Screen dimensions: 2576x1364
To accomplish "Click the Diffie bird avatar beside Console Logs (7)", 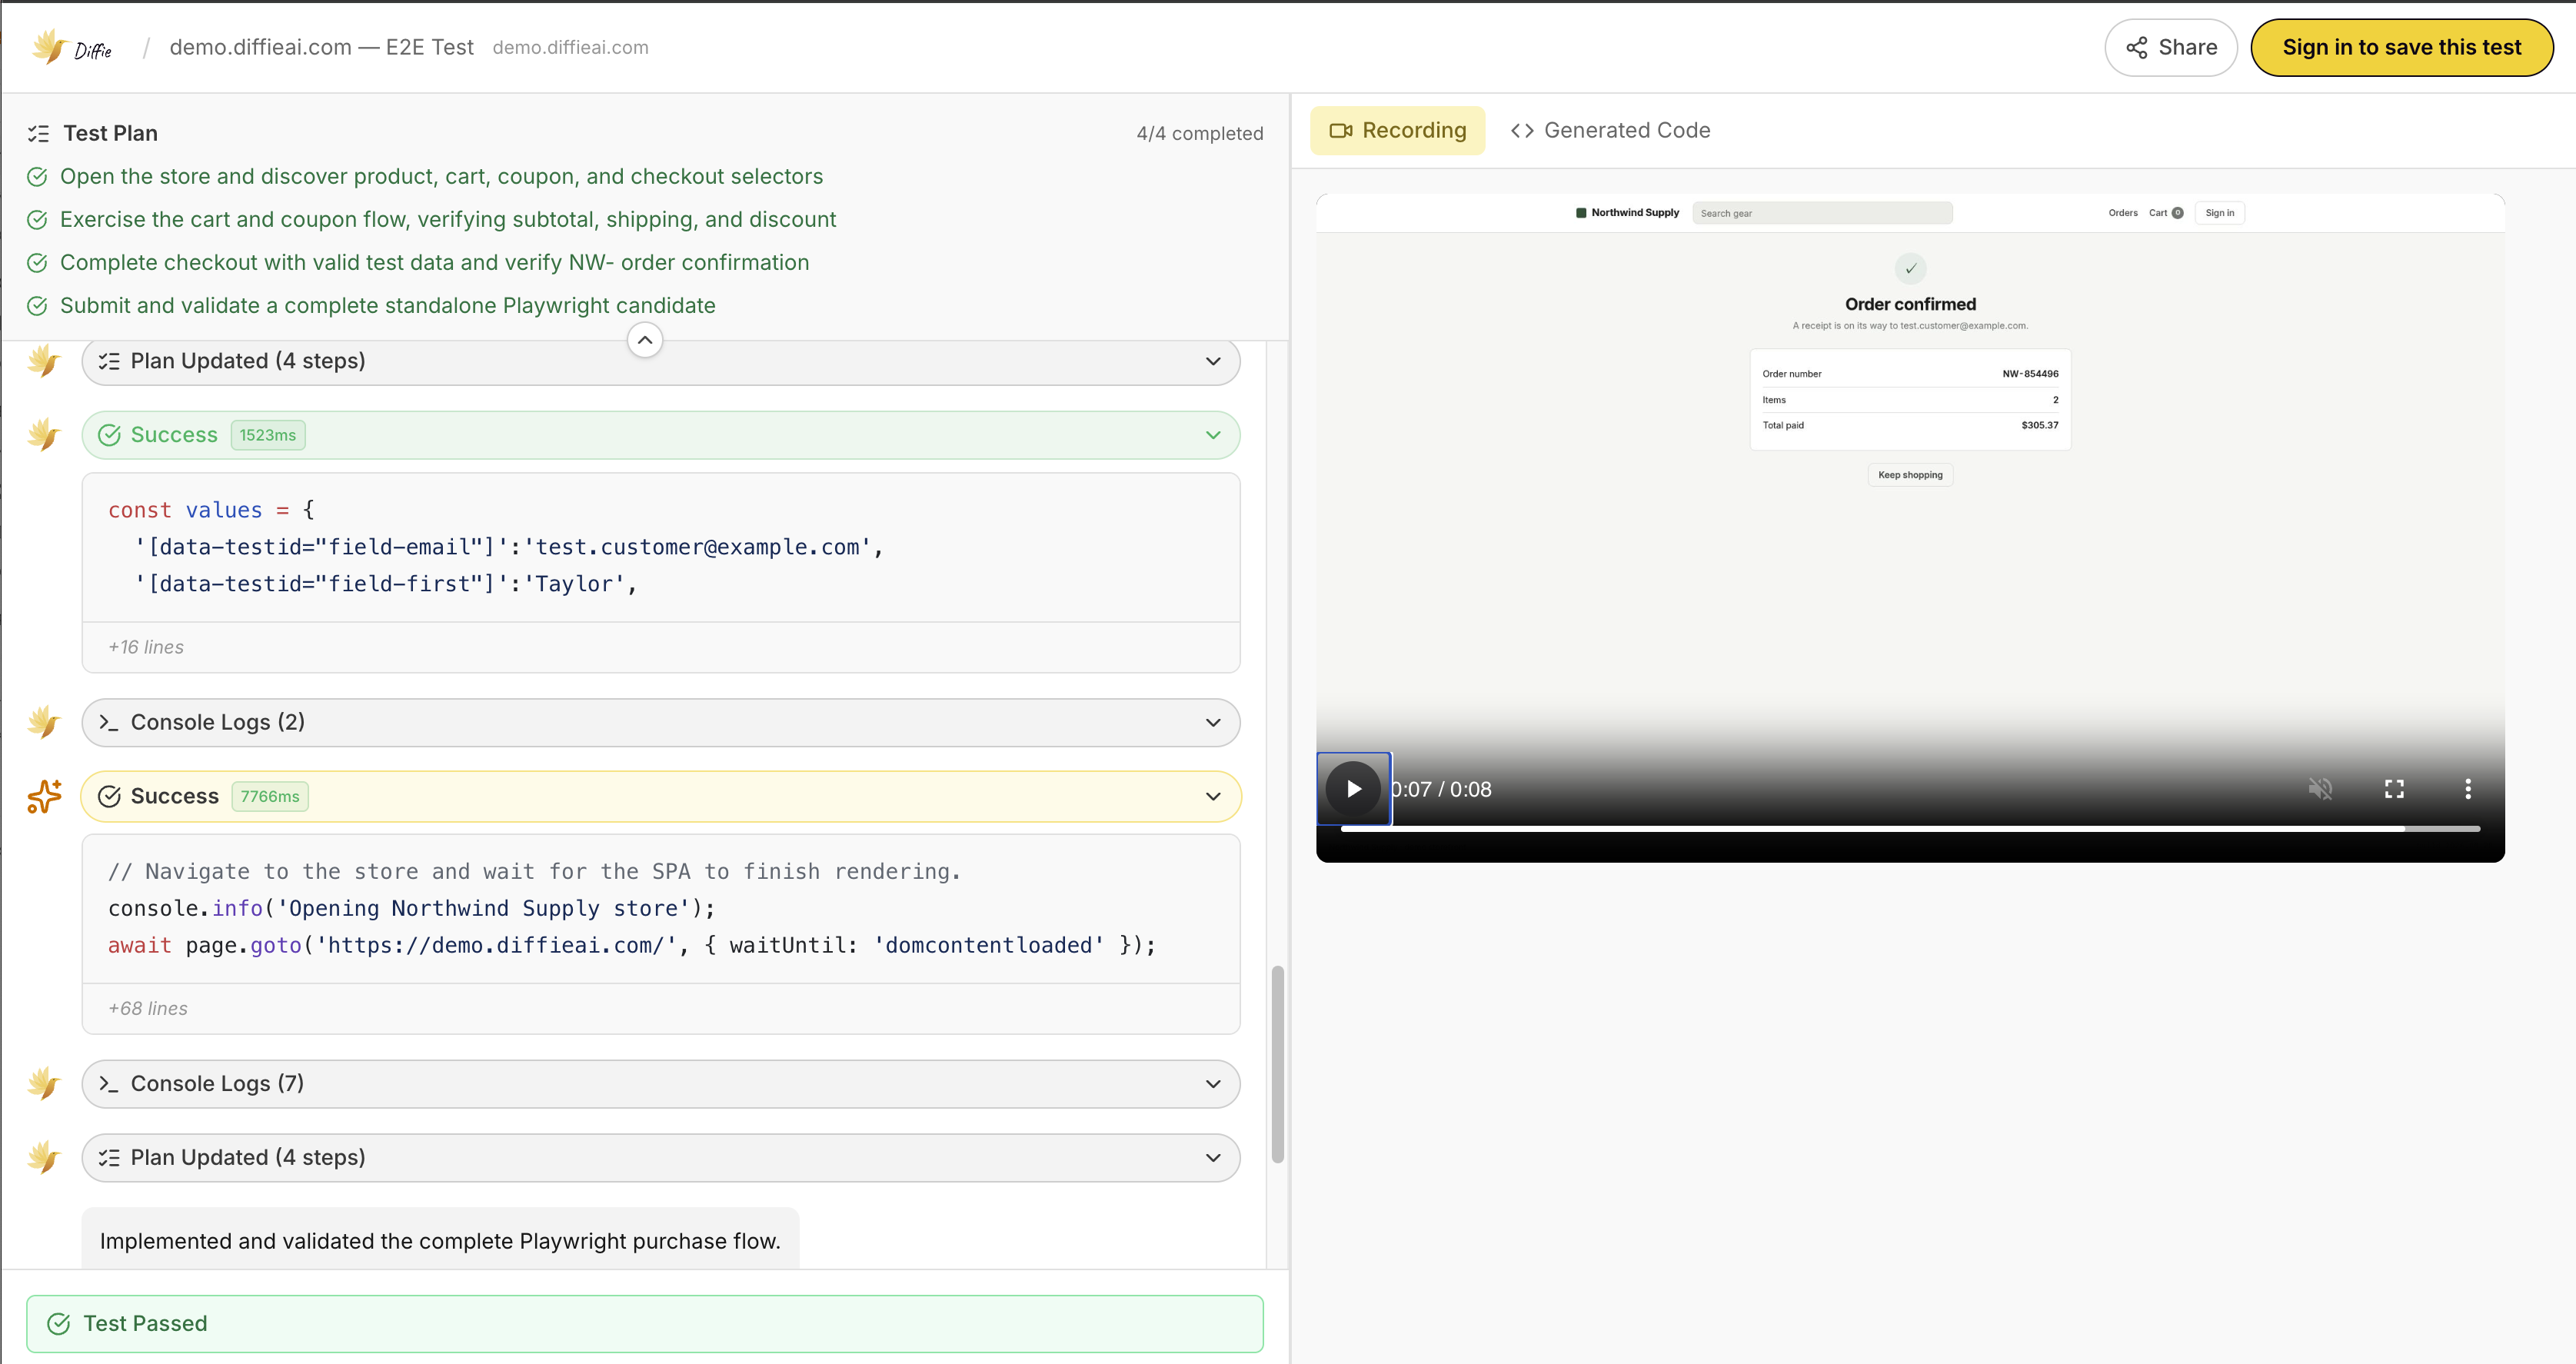I will pos(44,1084).
